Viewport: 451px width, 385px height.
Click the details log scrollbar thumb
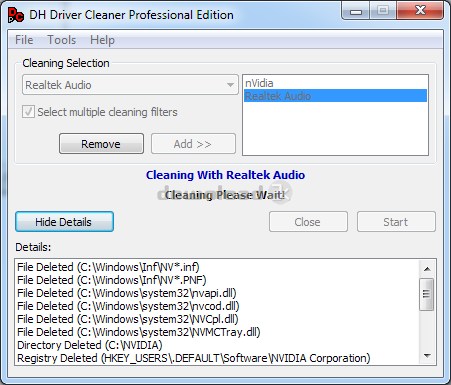(x=426, y=294)
